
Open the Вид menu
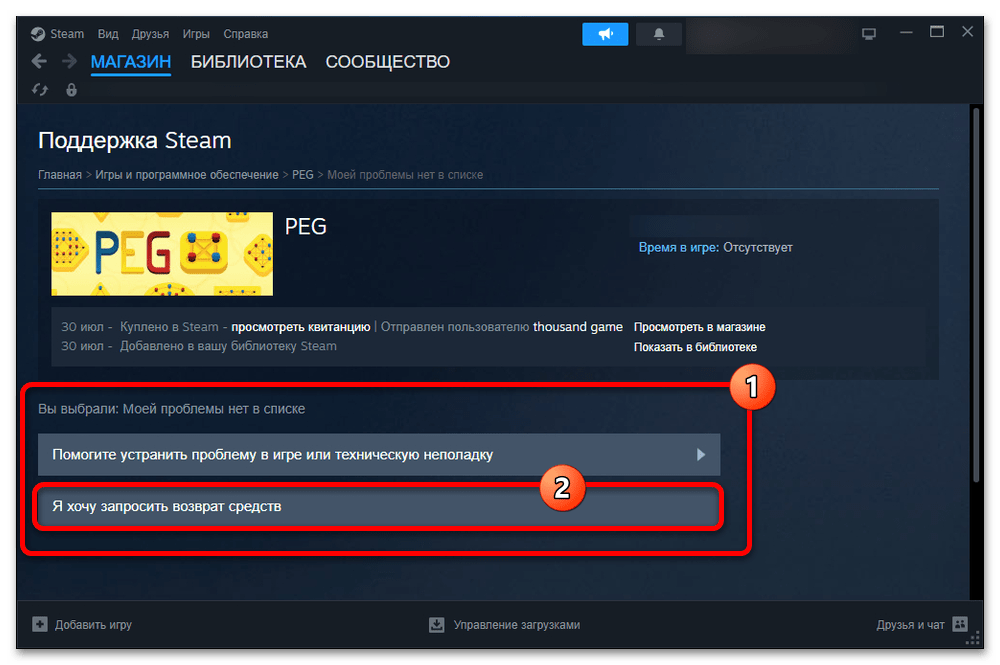(x=108, y=34)
